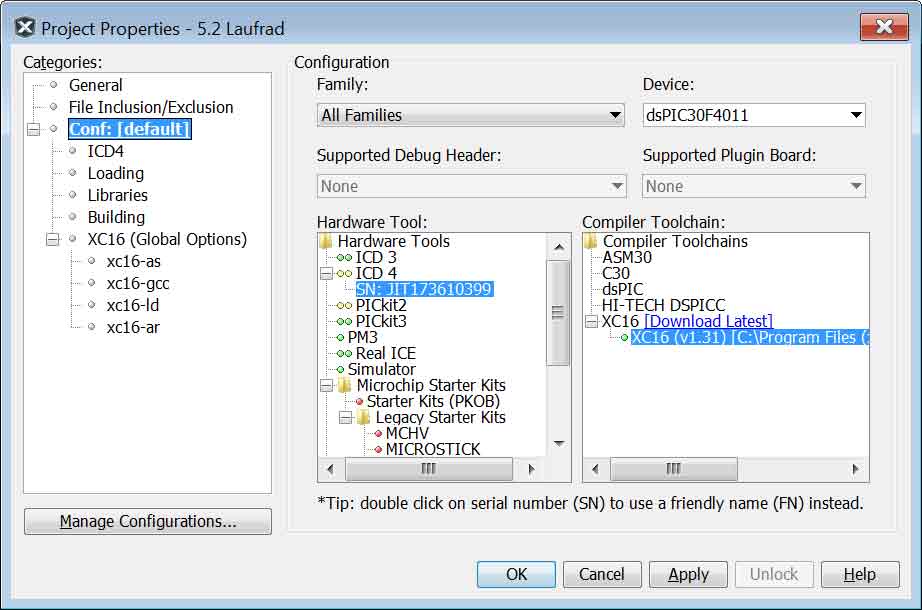Click the ICD 3 green status dots
This screenshot has height=610, width=922.
tap(345, 258)
